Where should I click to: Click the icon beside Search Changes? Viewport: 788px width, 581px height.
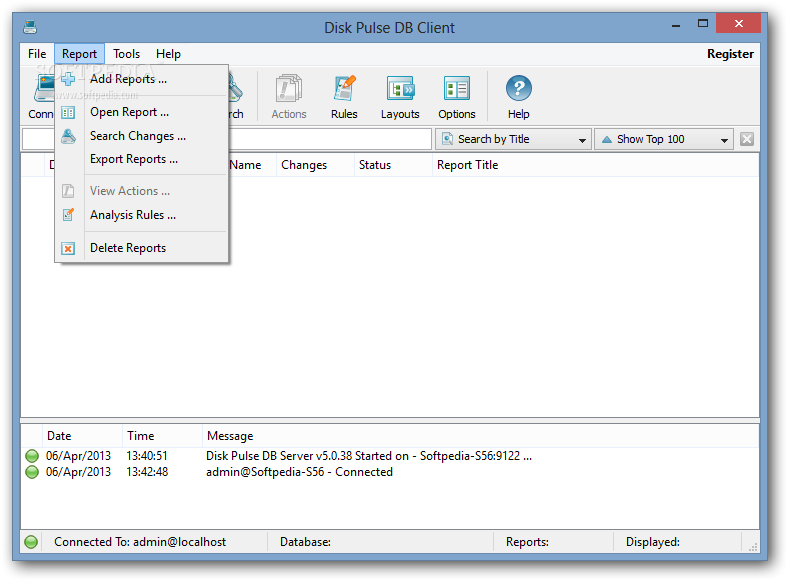click(68, 136)
